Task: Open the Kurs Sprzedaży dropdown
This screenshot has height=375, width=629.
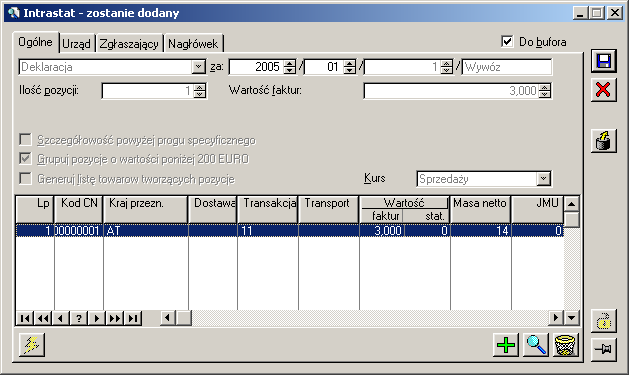Action: 544,178
